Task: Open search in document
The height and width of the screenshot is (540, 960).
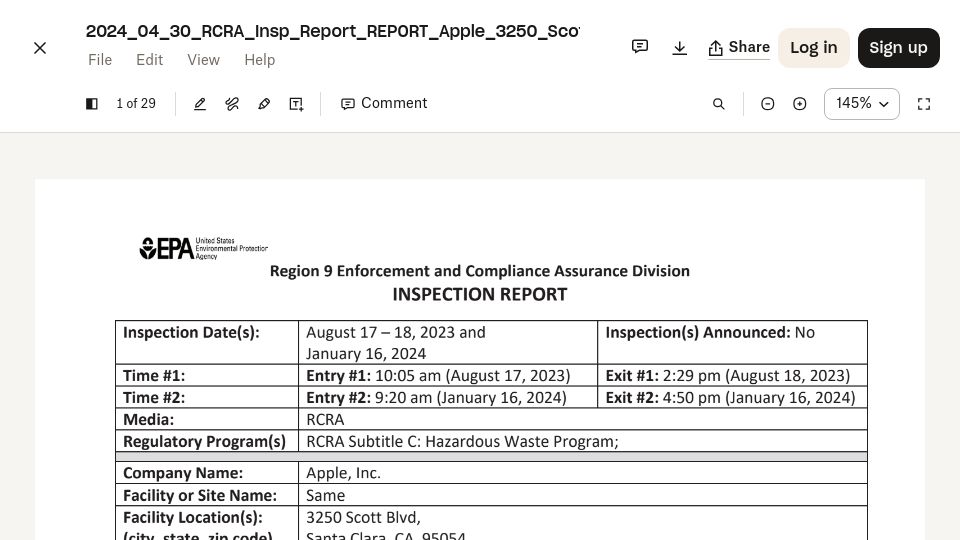Action: point(719,104)
